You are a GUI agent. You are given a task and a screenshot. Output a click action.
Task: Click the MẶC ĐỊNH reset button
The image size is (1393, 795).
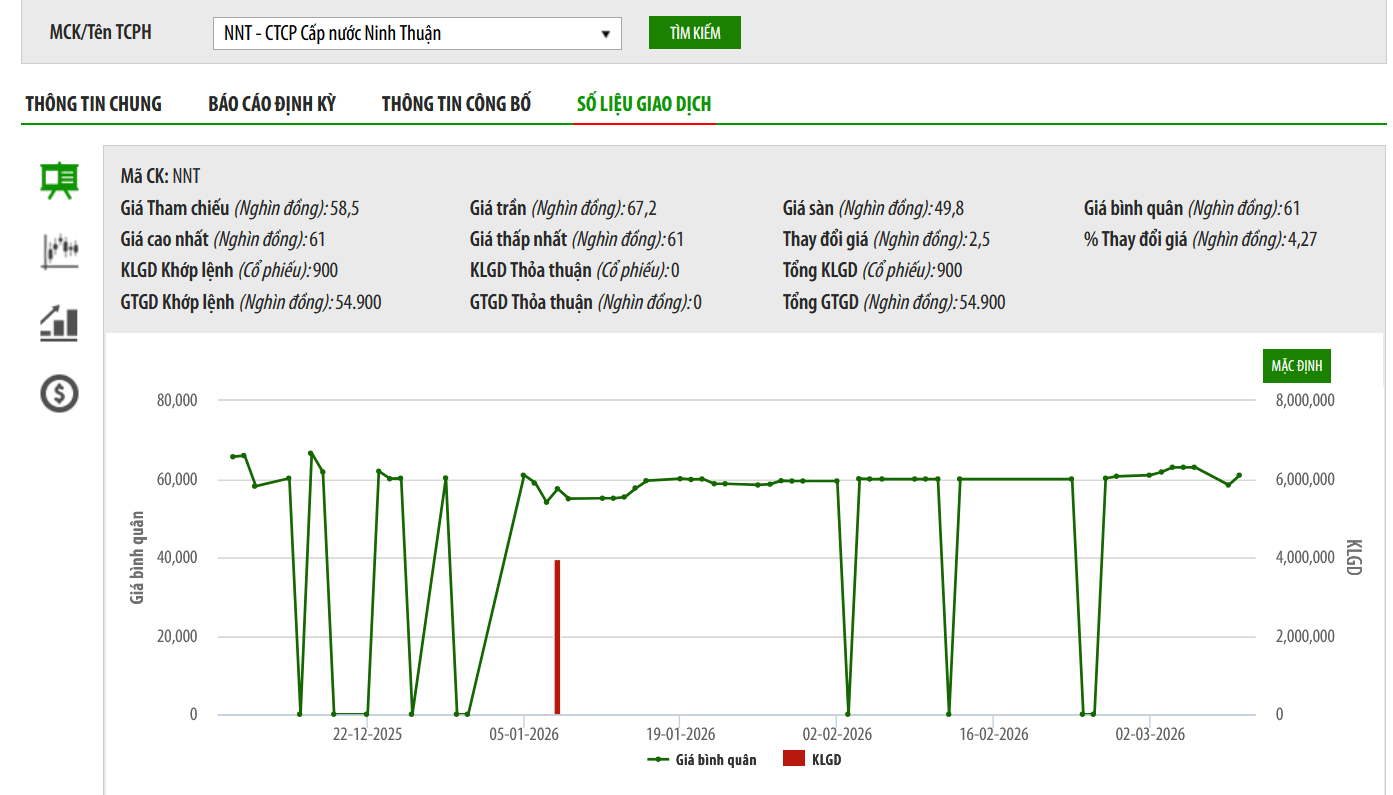(x=1296, y=366)
